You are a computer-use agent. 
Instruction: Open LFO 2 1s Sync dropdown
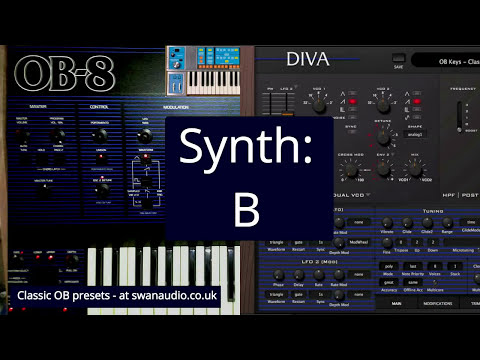(x=320, y=295)
